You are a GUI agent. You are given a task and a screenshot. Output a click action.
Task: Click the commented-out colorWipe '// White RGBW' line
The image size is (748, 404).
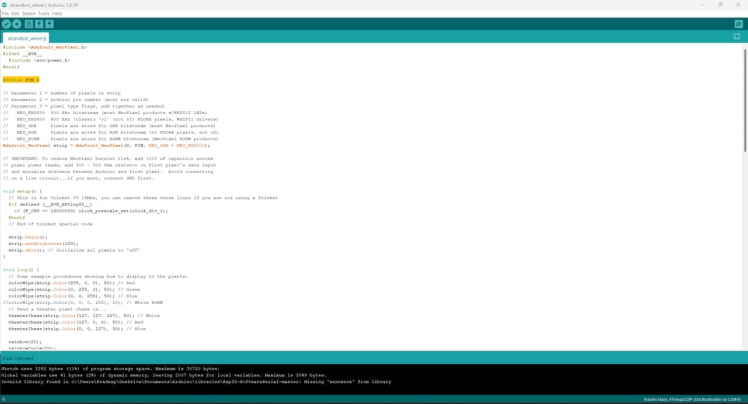tap(83, 302)
